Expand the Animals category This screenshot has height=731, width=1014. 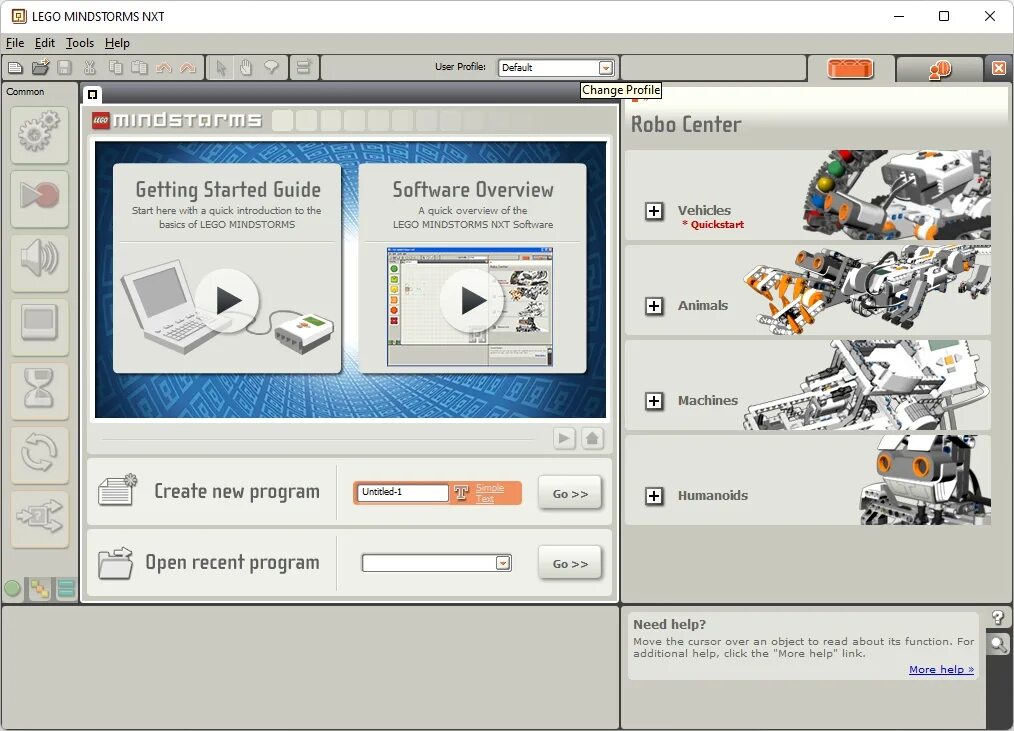[x=654, y=306]
